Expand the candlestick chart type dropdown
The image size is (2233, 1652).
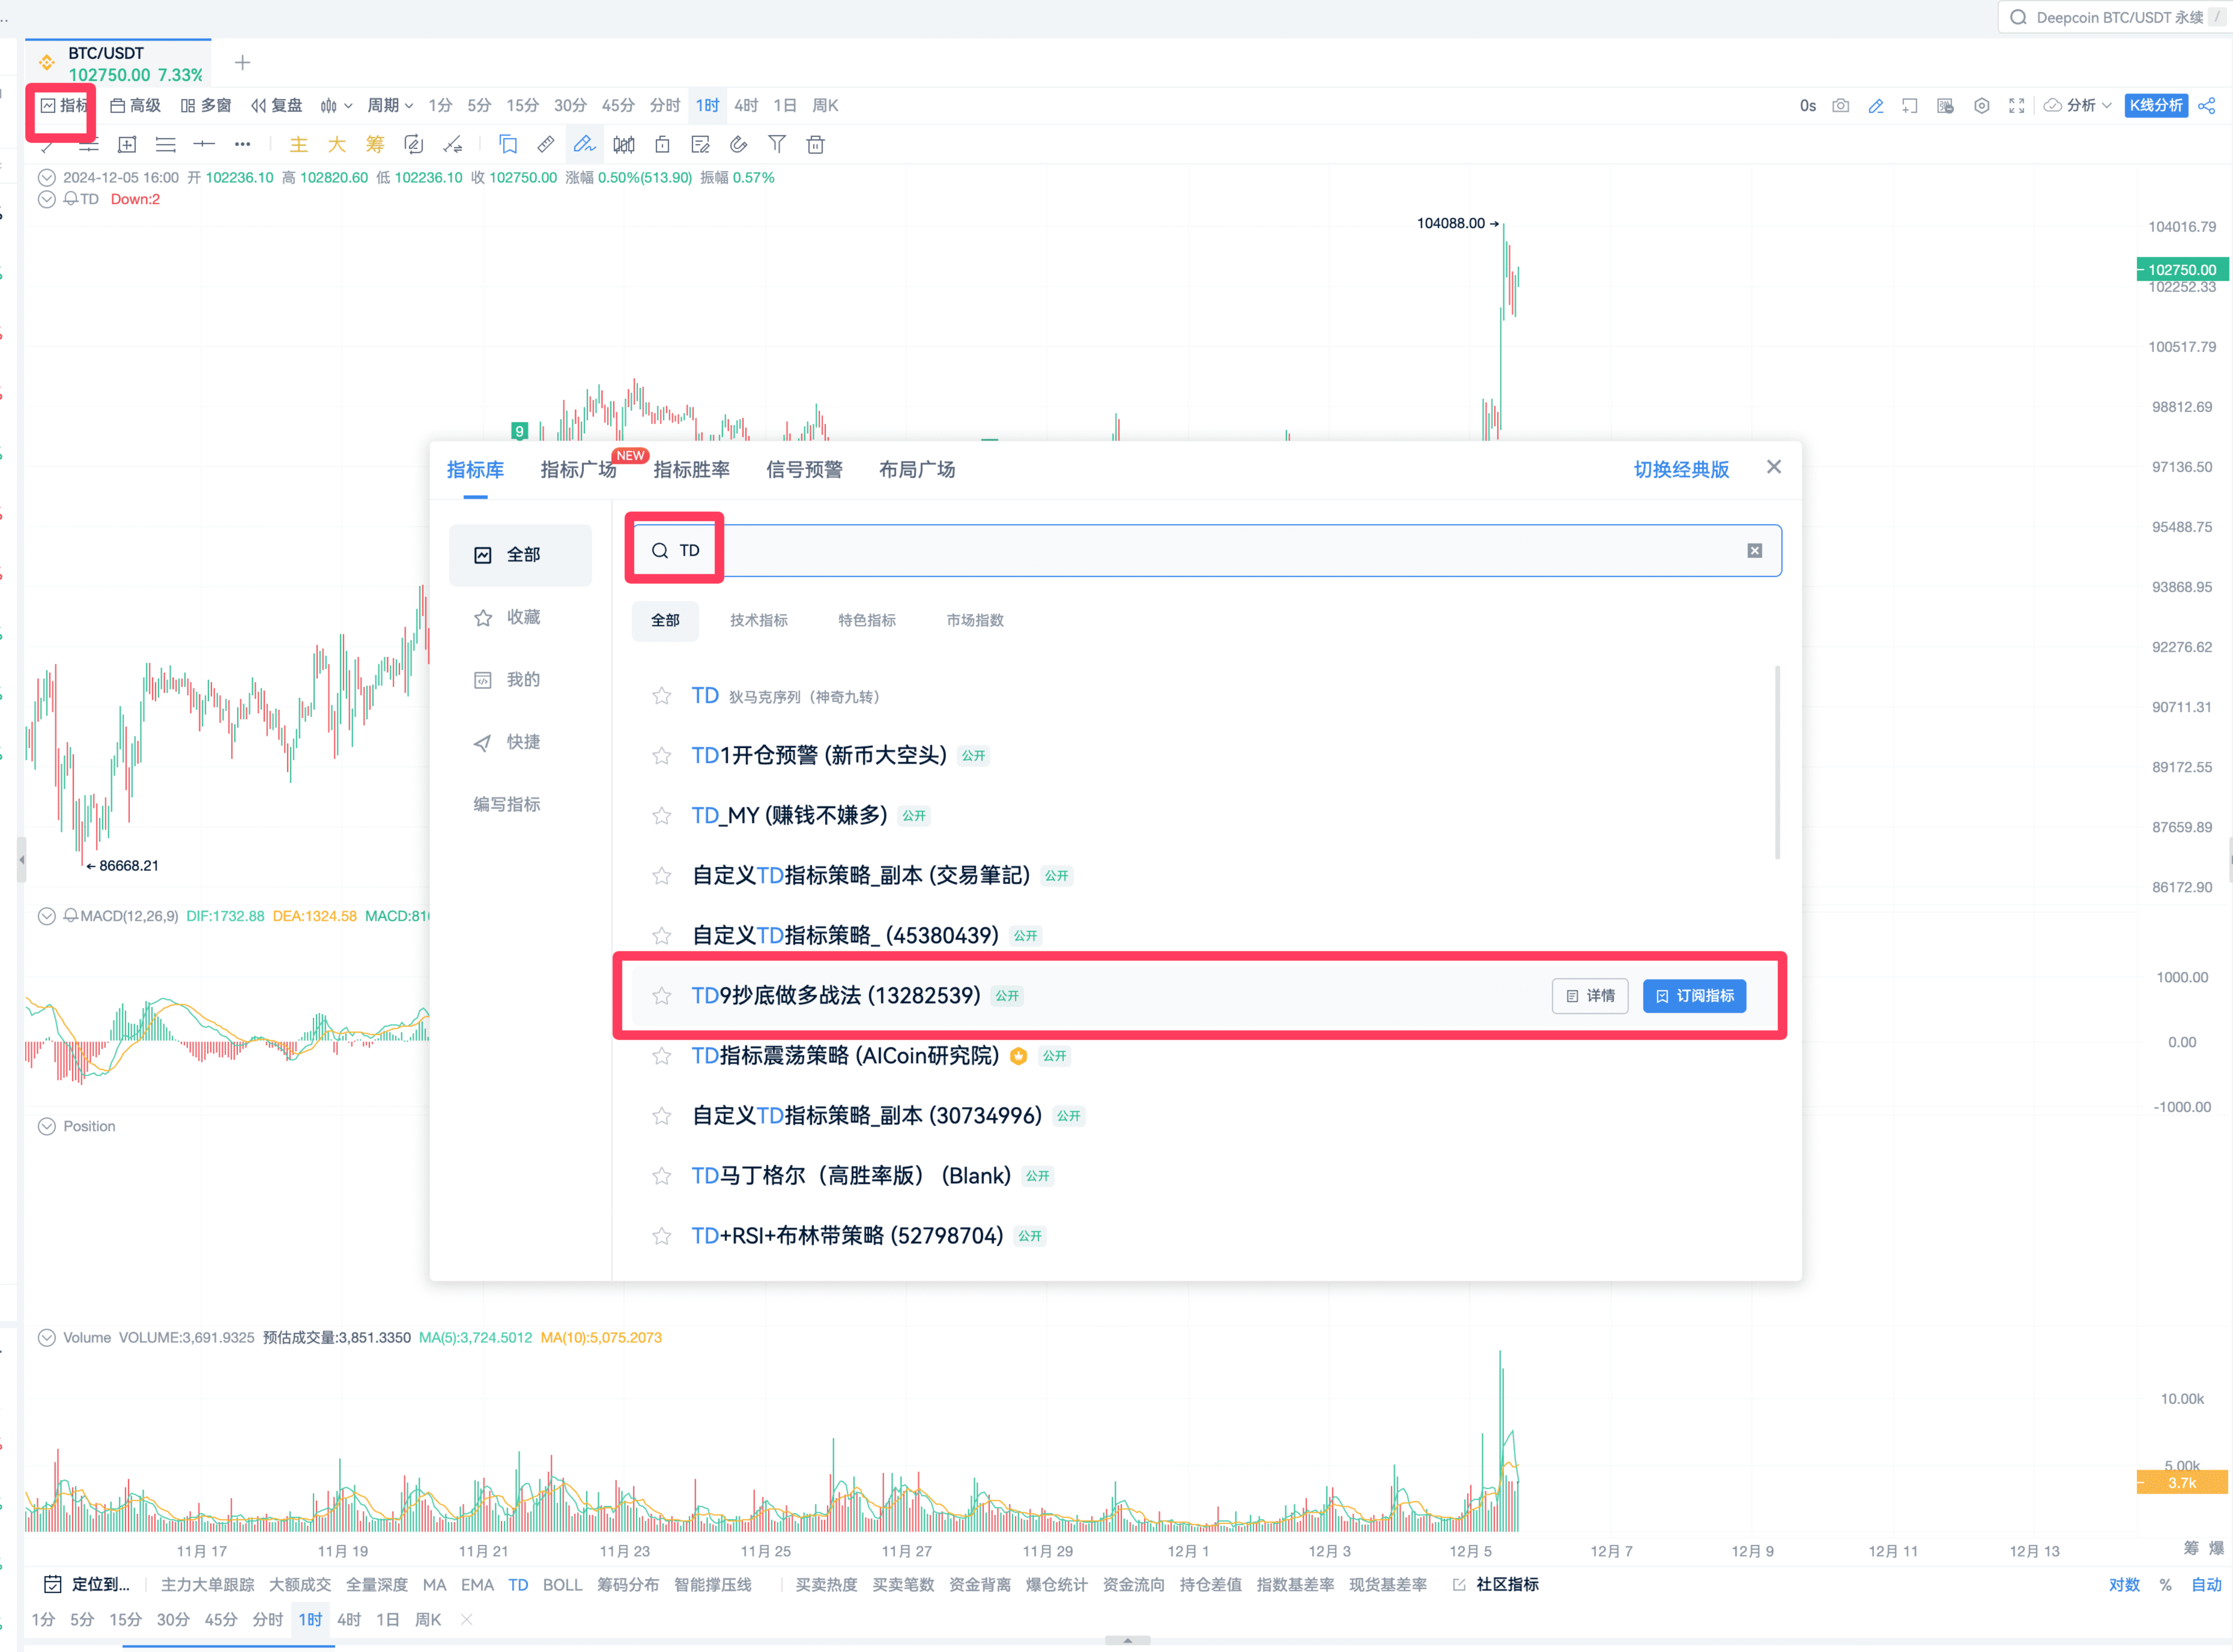pos(336,106)
